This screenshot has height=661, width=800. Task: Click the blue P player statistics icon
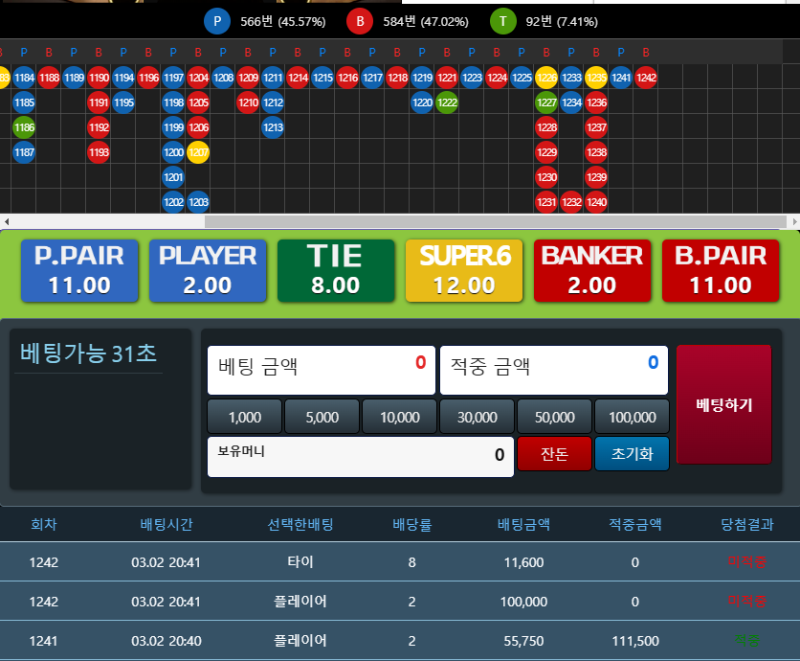click(x=217, y=21)
